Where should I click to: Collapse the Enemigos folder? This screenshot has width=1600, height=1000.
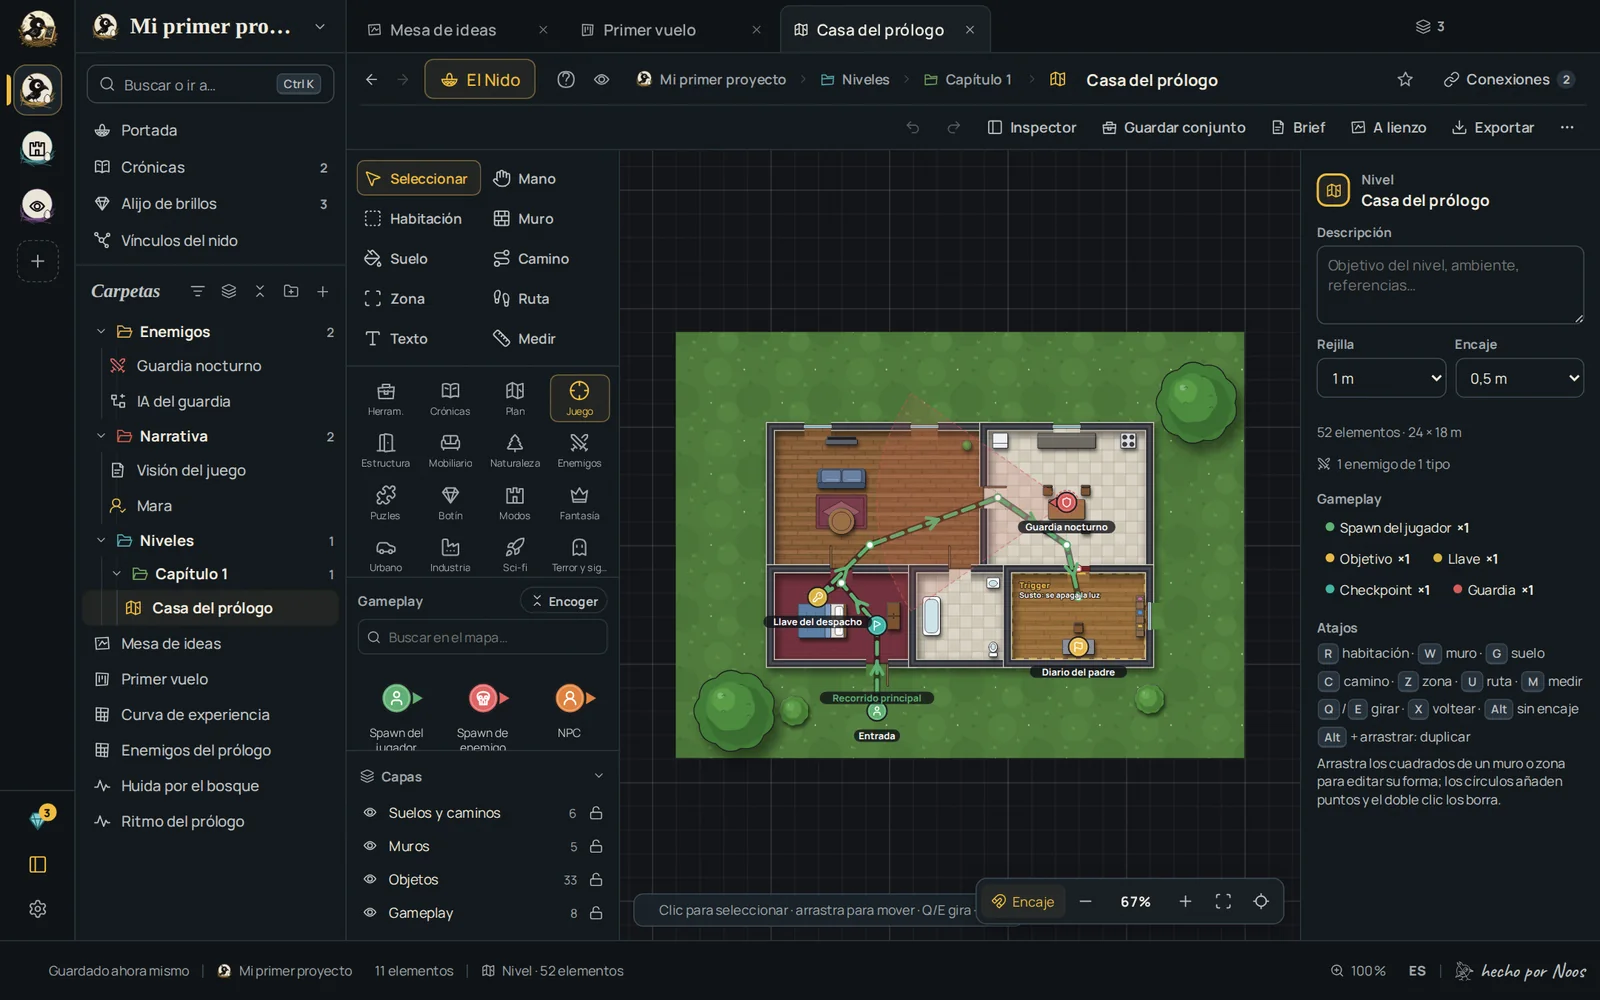pos(100,332)
